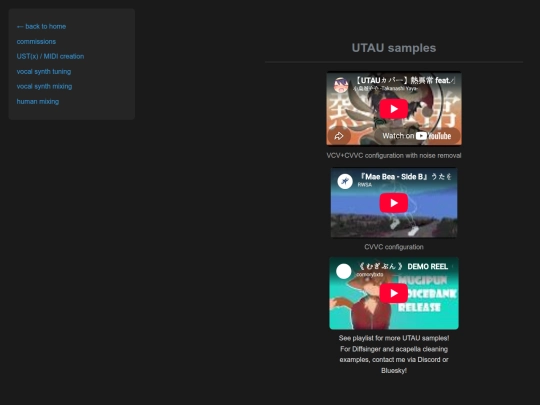Click the UTAU cover video title text
Screen dimensions: 540x405
coord(405,81)
